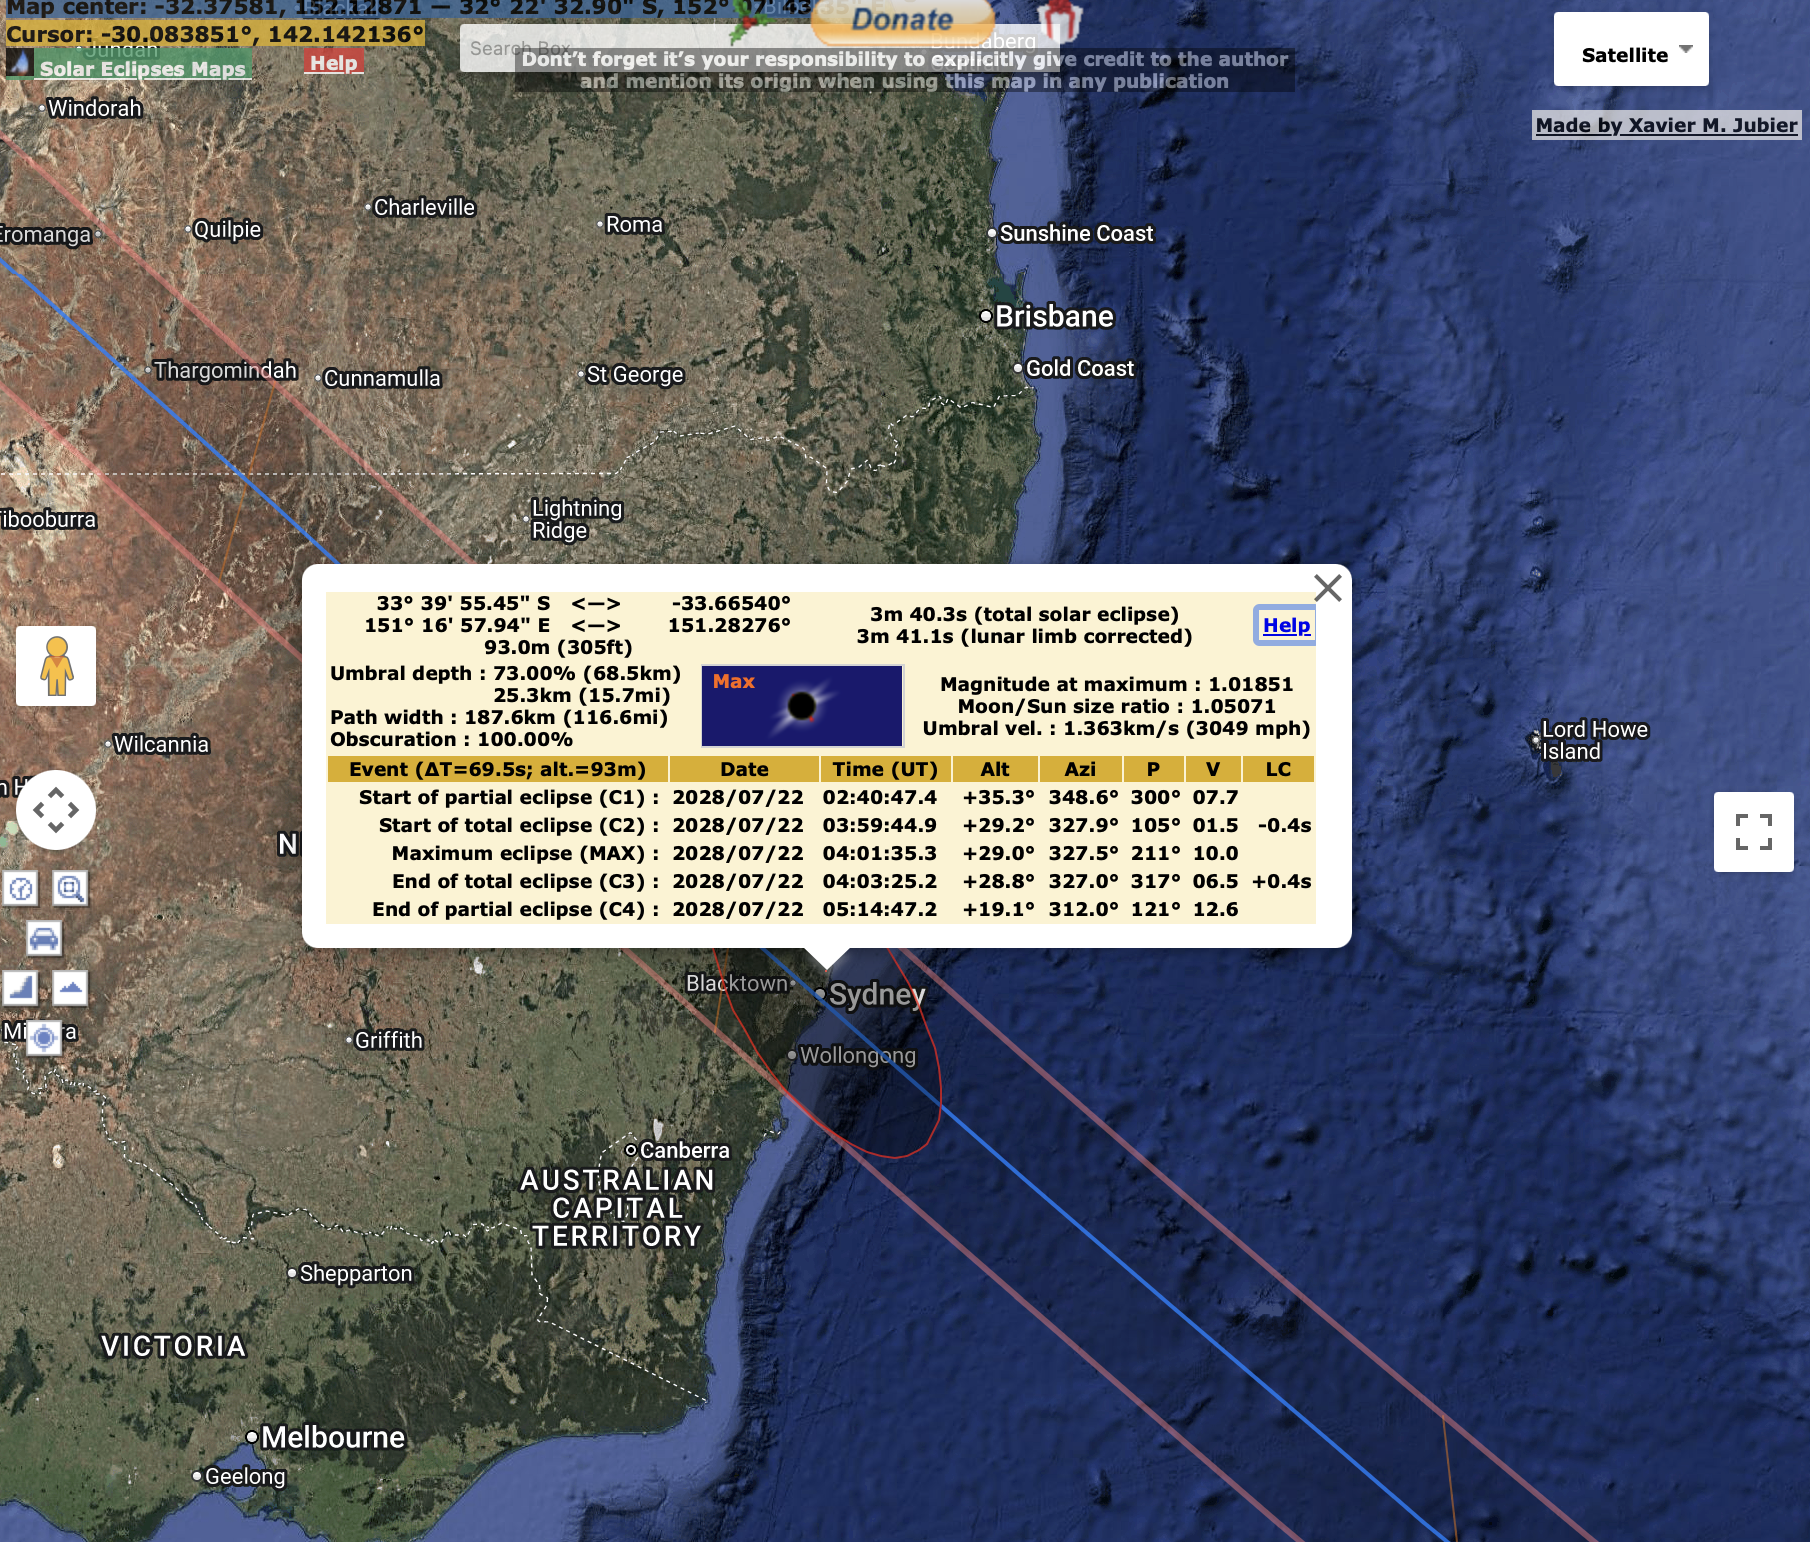Image resolution: width=1810 pixels, height=1542 pixels.
Task: Click the Melbourne city label
Action: [x=333, y=1438]
